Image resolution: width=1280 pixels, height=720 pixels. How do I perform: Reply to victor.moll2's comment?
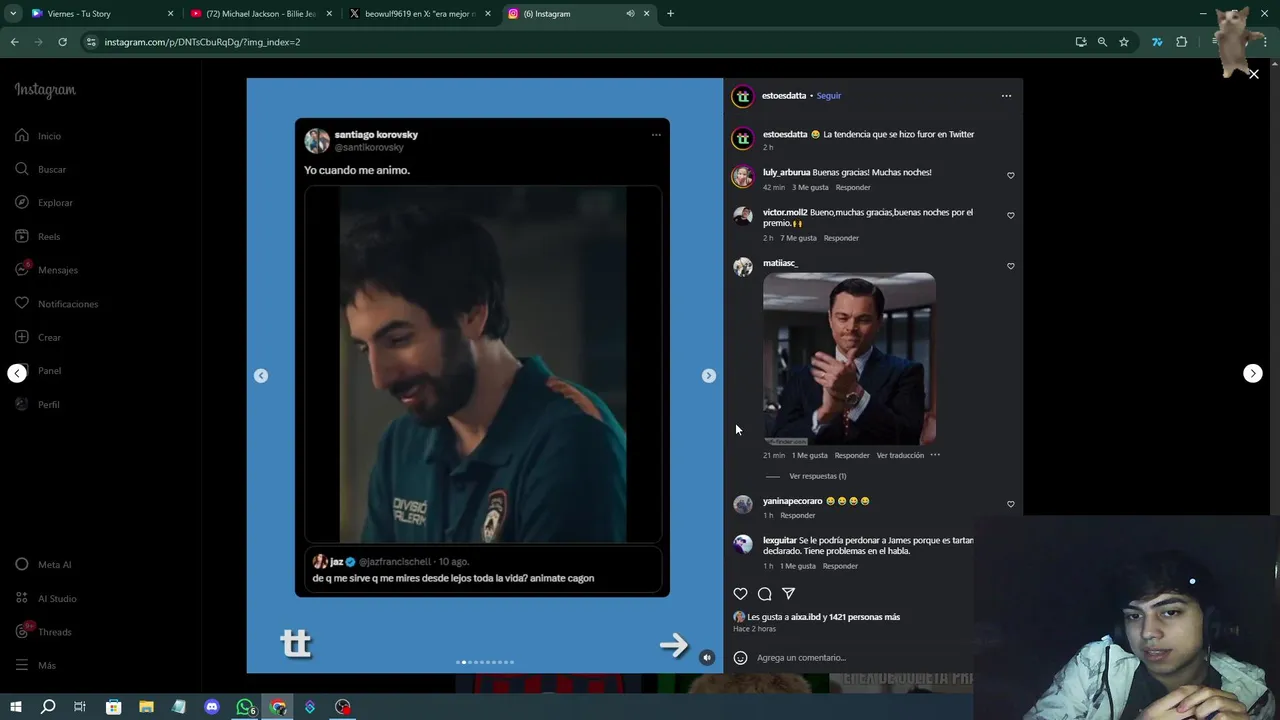pyautogui.click(x=841, y=238)
